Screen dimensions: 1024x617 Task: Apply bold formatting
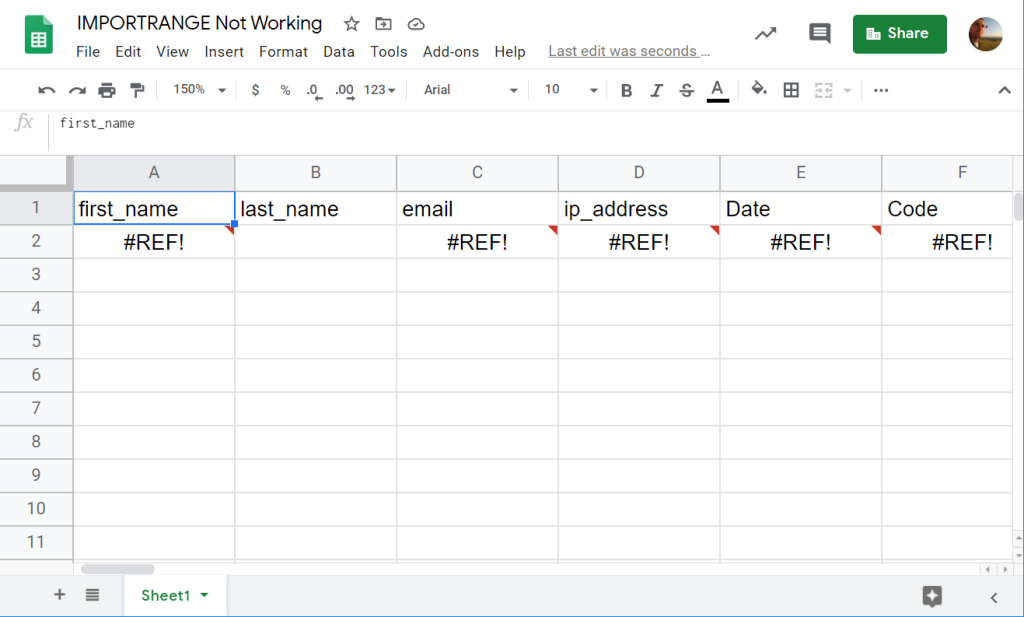pos(625,89)
